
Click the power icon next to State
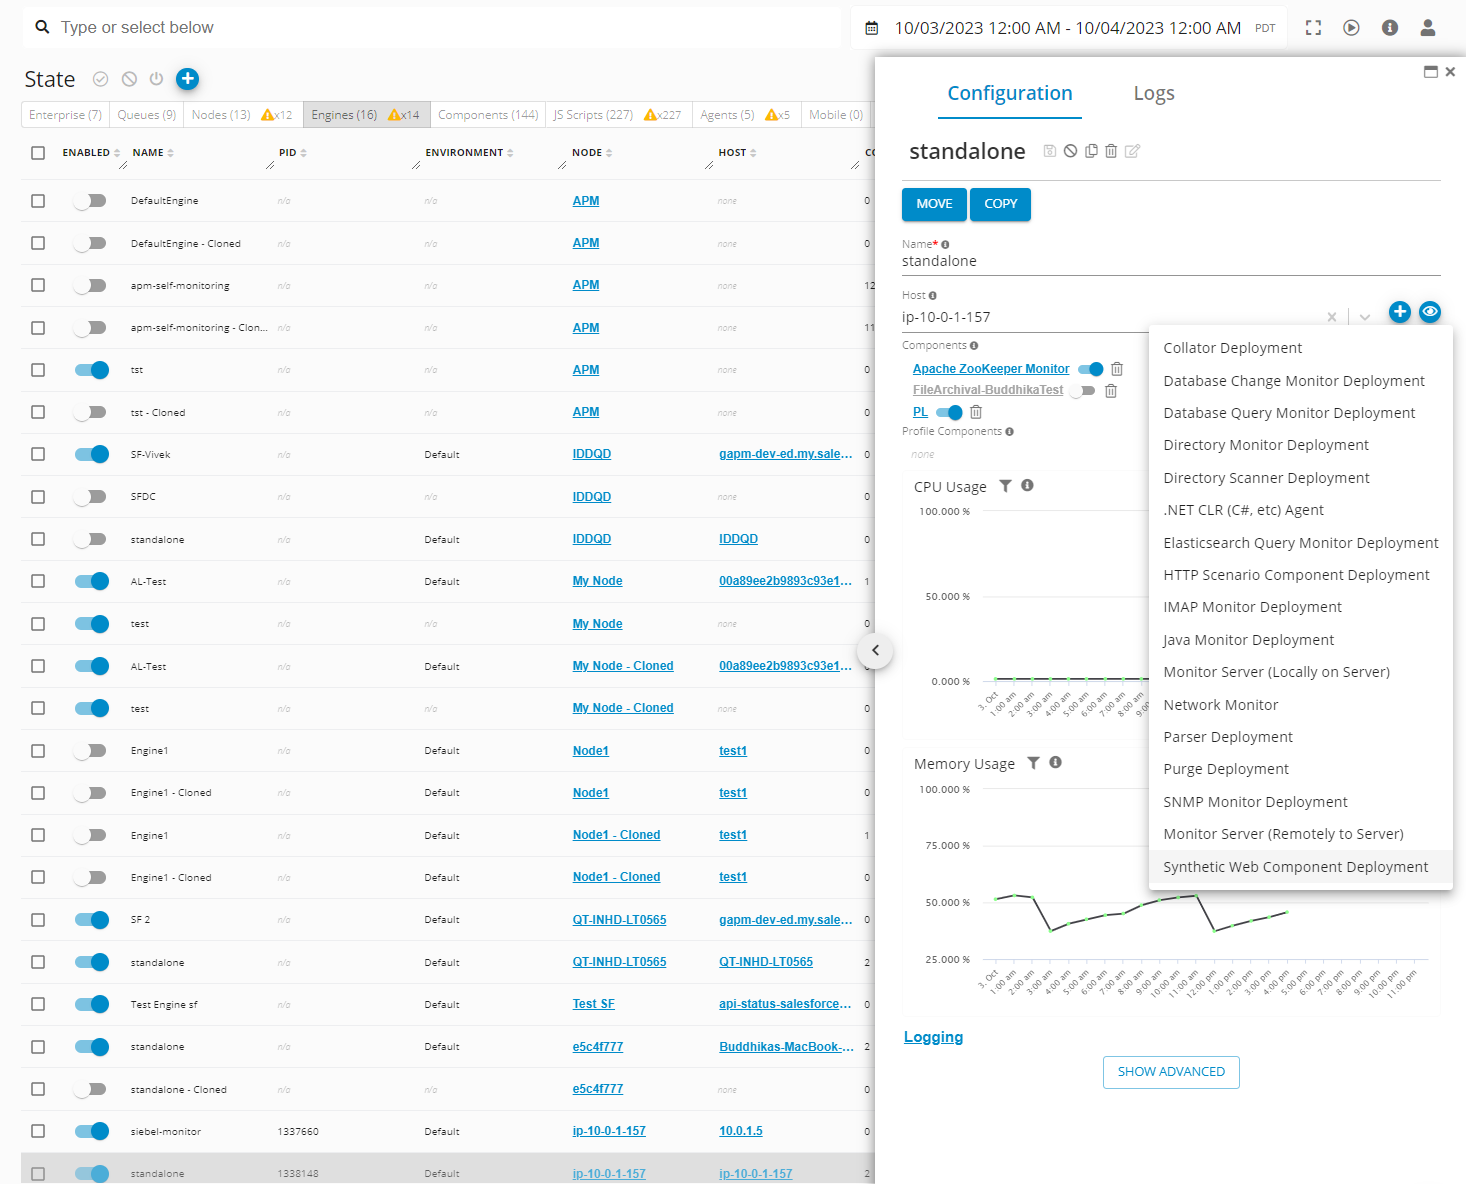click(156, 79)
